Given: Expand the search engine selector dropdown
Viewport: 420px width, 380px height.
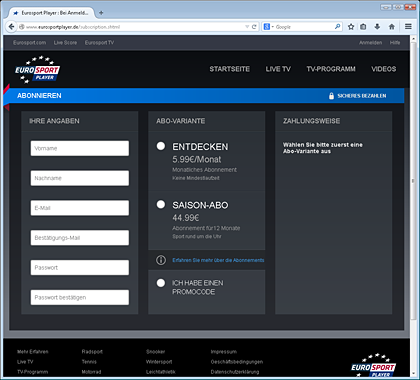Looking at the screenshot, I should coord(268,27).
